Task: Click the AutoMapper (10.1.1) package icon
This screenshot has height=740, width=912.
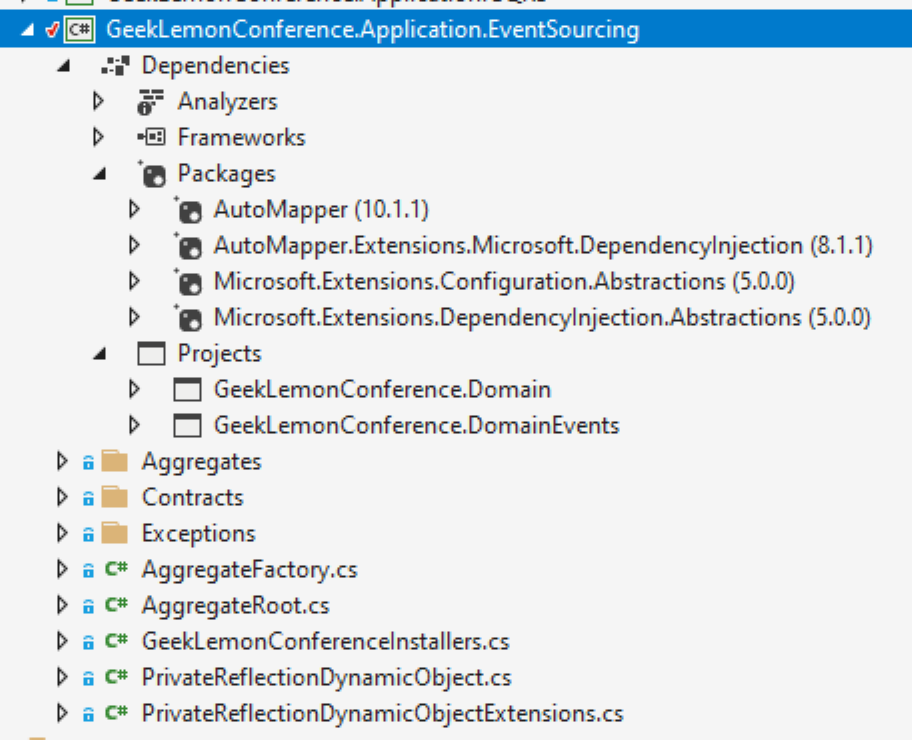Action: pyautogui.click(x=188, y=210)
